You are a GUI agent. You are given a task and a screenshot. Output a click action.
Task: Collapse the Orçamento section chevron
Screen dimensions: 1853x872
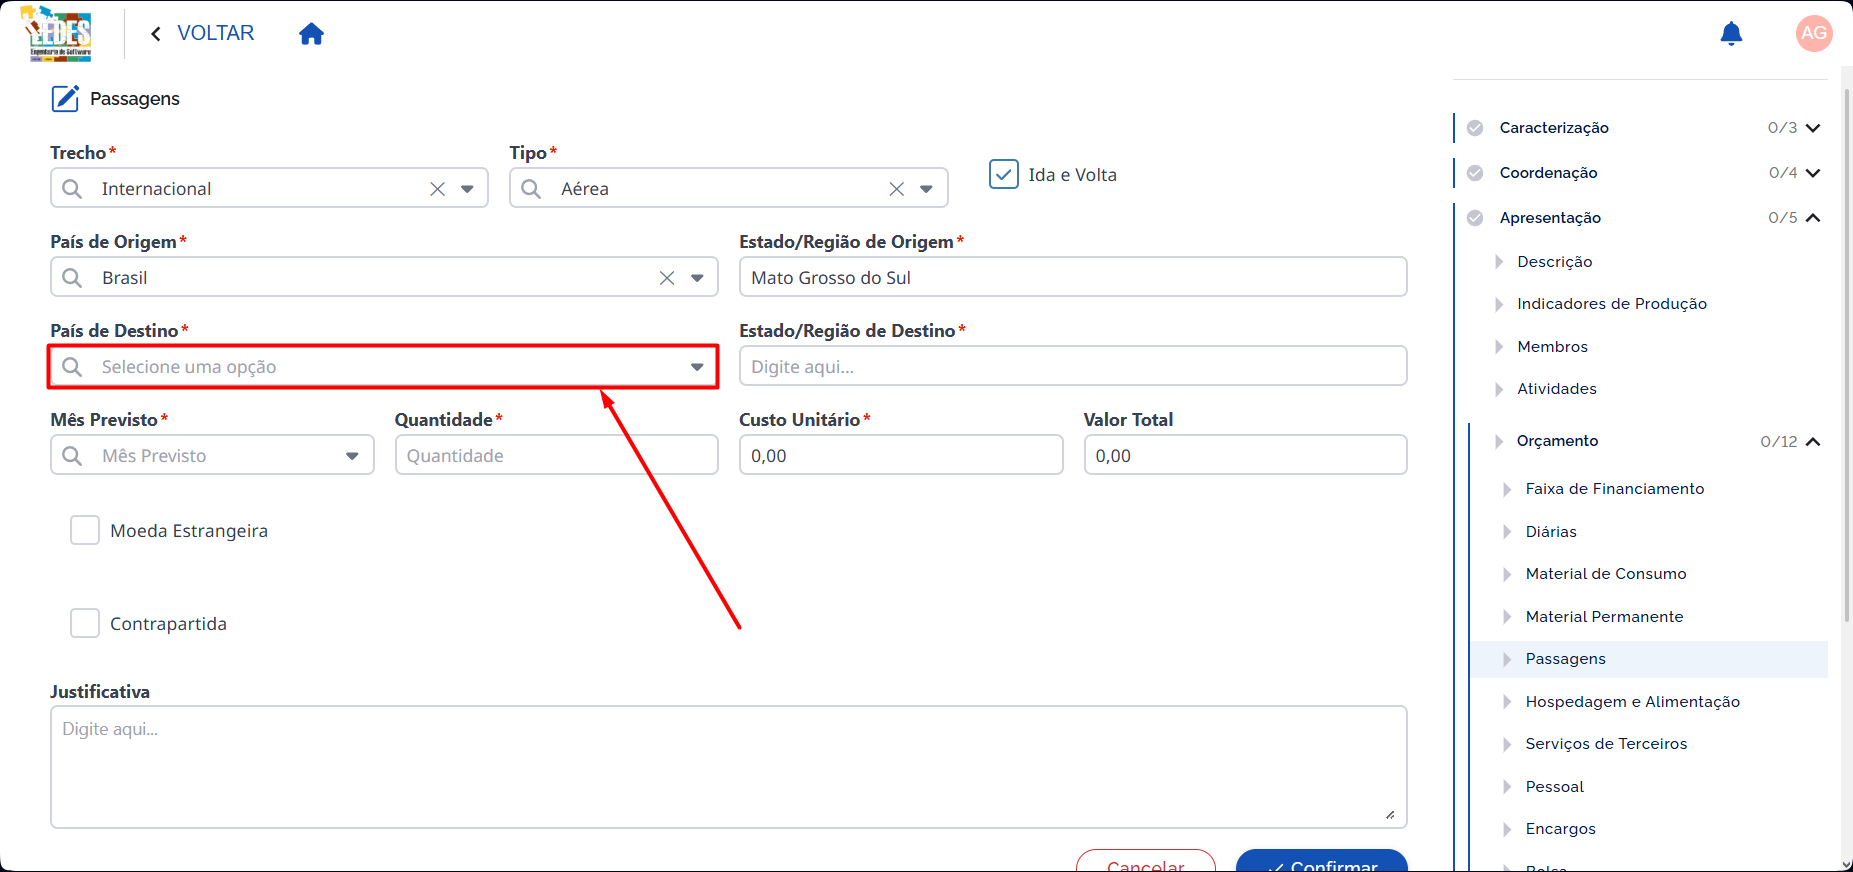1813,441
